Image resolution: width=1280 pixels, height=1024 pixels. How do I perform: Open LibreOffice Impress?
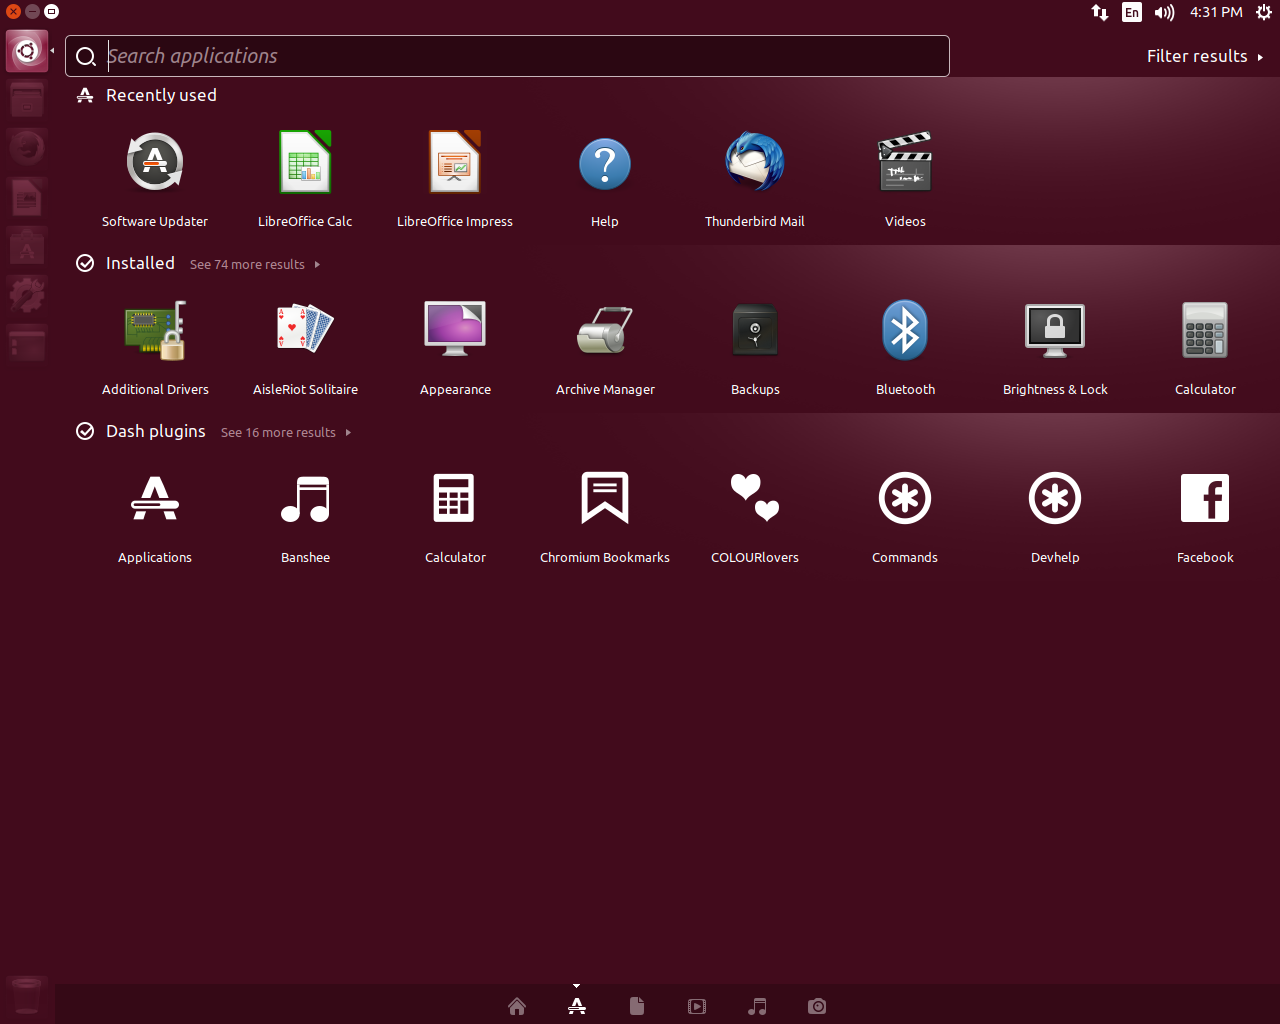point(455,178)
